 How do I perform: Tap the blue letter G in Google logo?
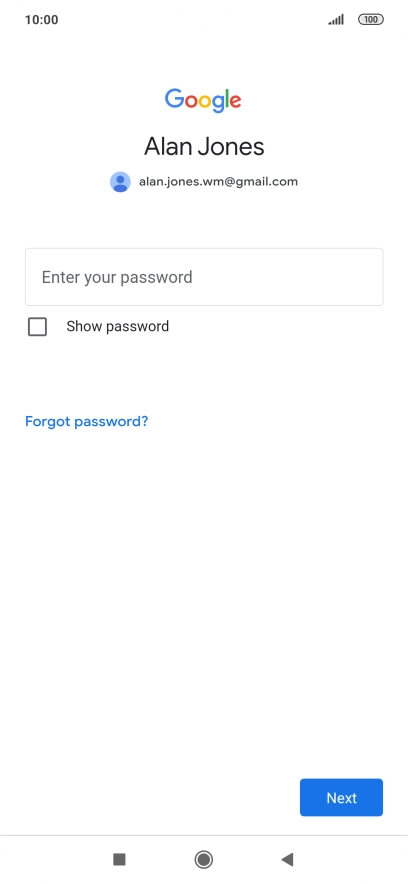point(175,99)
